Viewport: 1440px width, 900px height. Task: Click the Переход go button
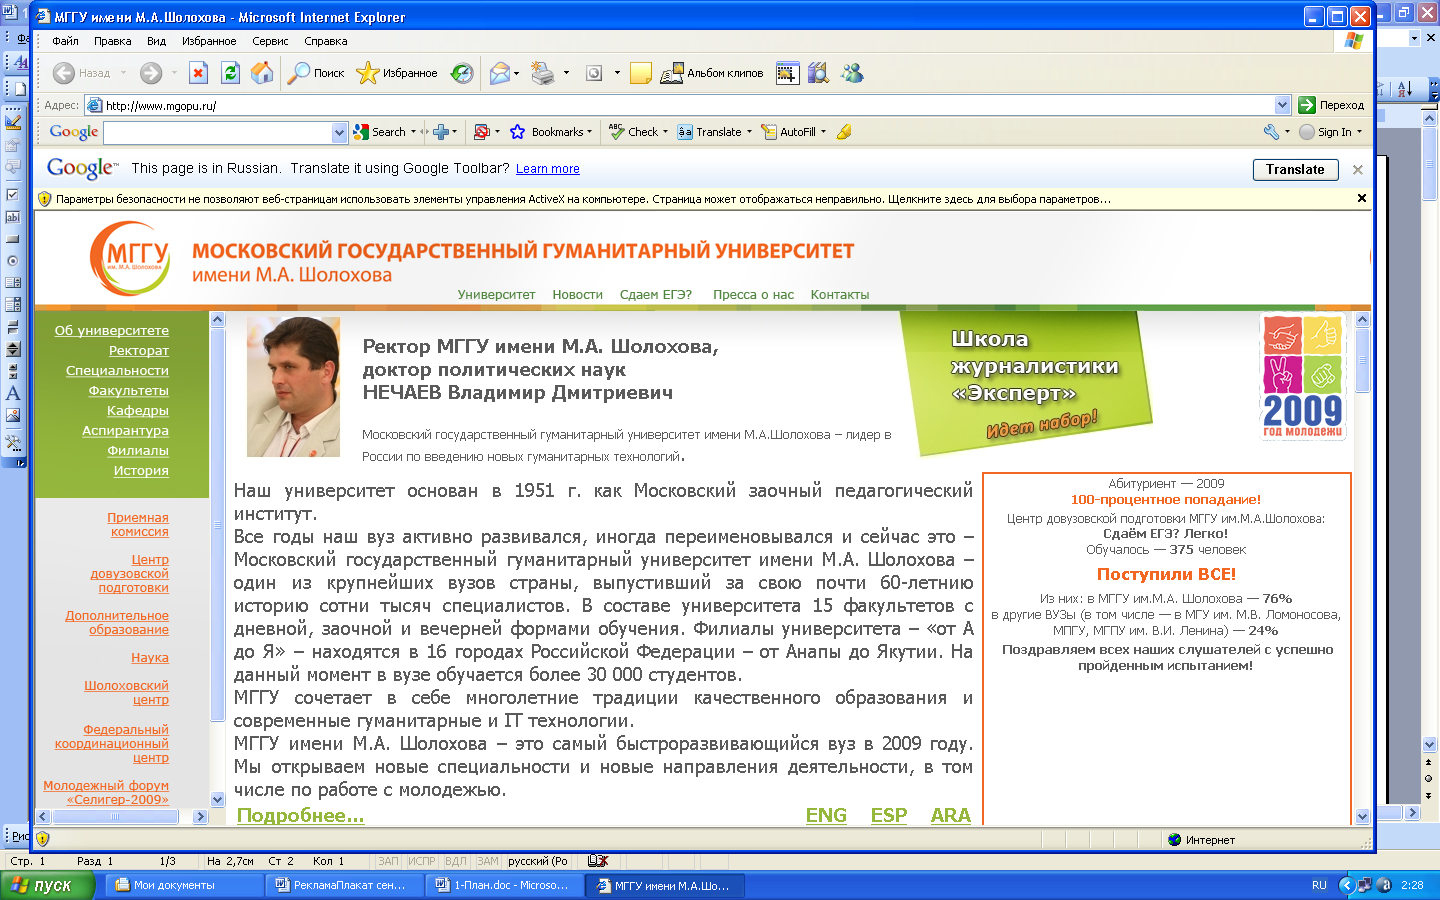[x=1331, y=105]
